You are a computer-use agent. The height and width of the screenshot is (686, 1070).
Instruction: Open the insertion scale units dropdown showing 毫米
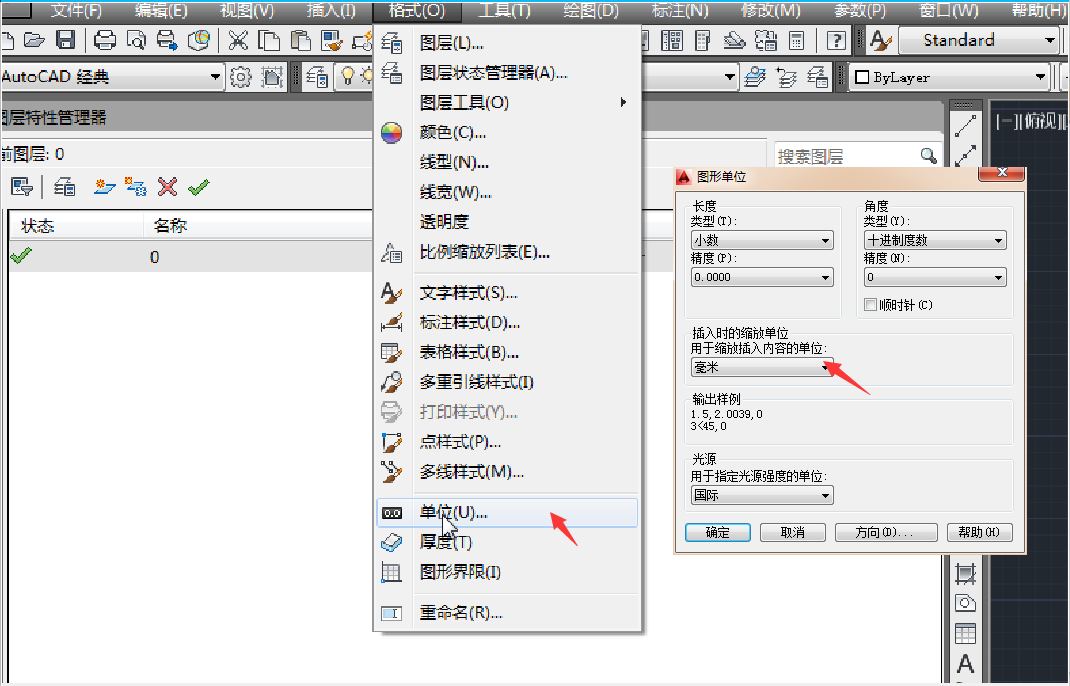click(x=762, y=367)
